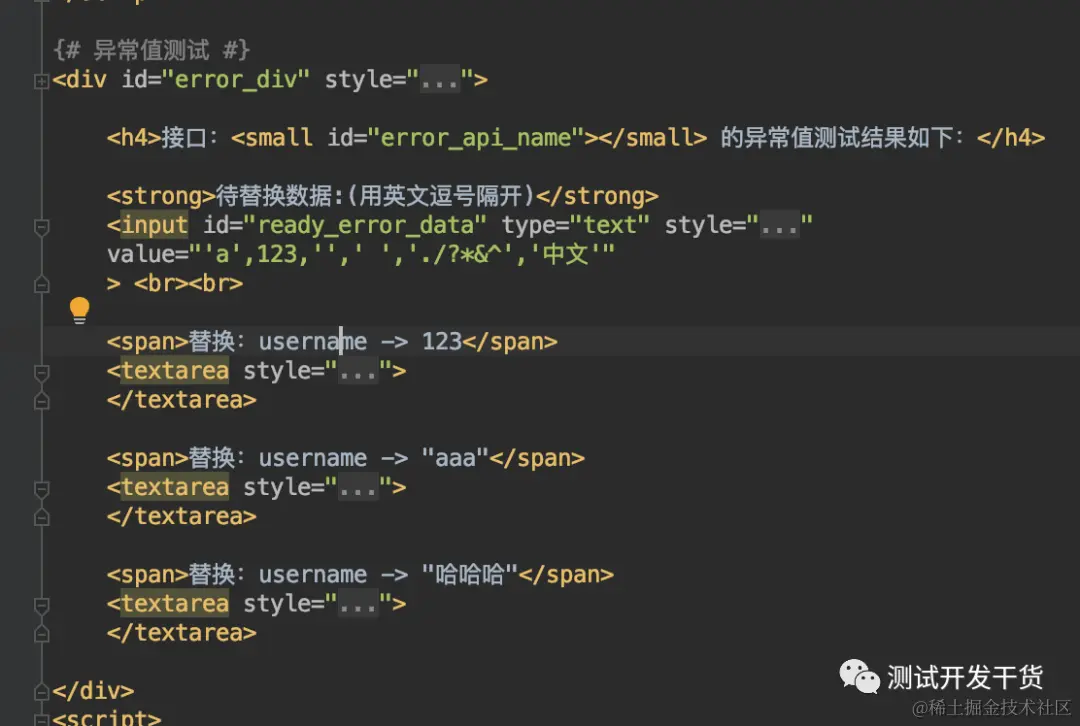Viewport: 1080px width, 726px height.
Task: Click the id value "error_div"
Action: click(236, 80)
